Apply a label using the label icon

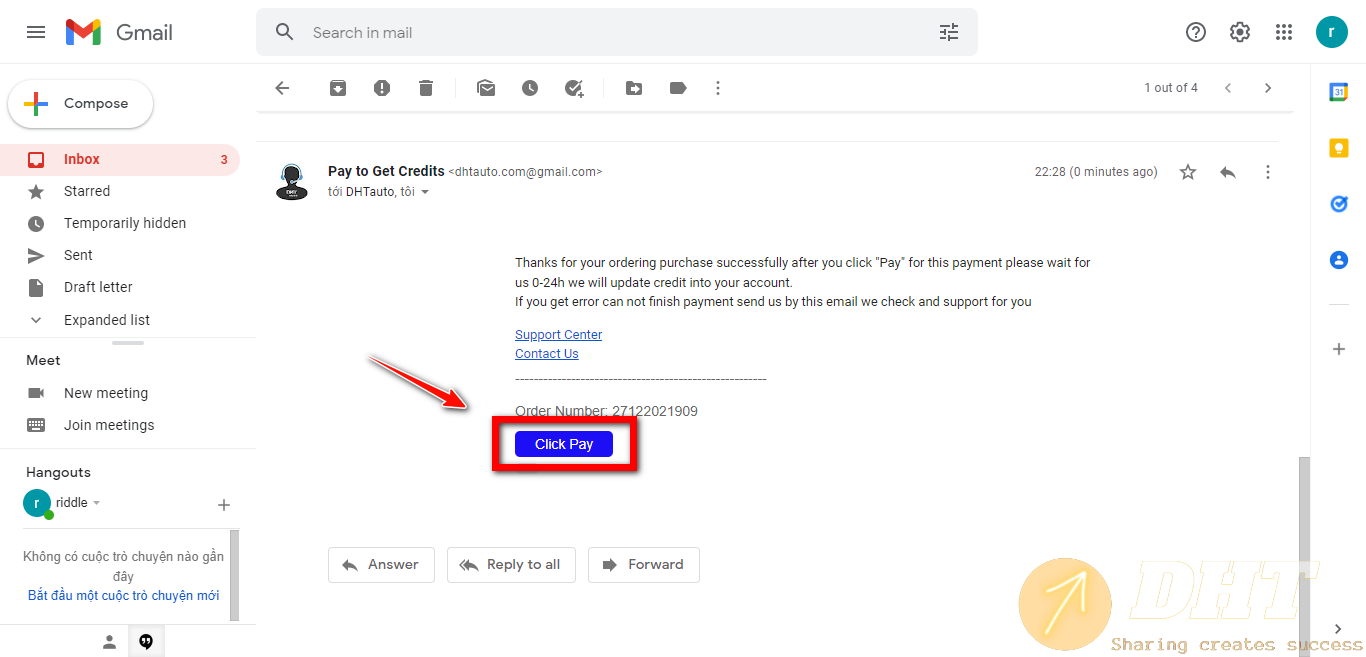[x=678, y=88]
